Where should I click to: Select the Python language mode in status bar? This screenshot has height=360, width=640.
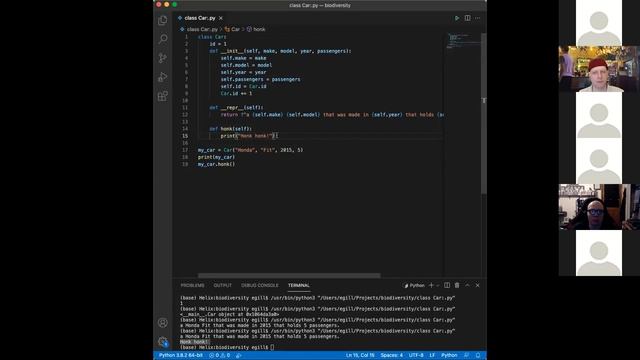[449, 355]
